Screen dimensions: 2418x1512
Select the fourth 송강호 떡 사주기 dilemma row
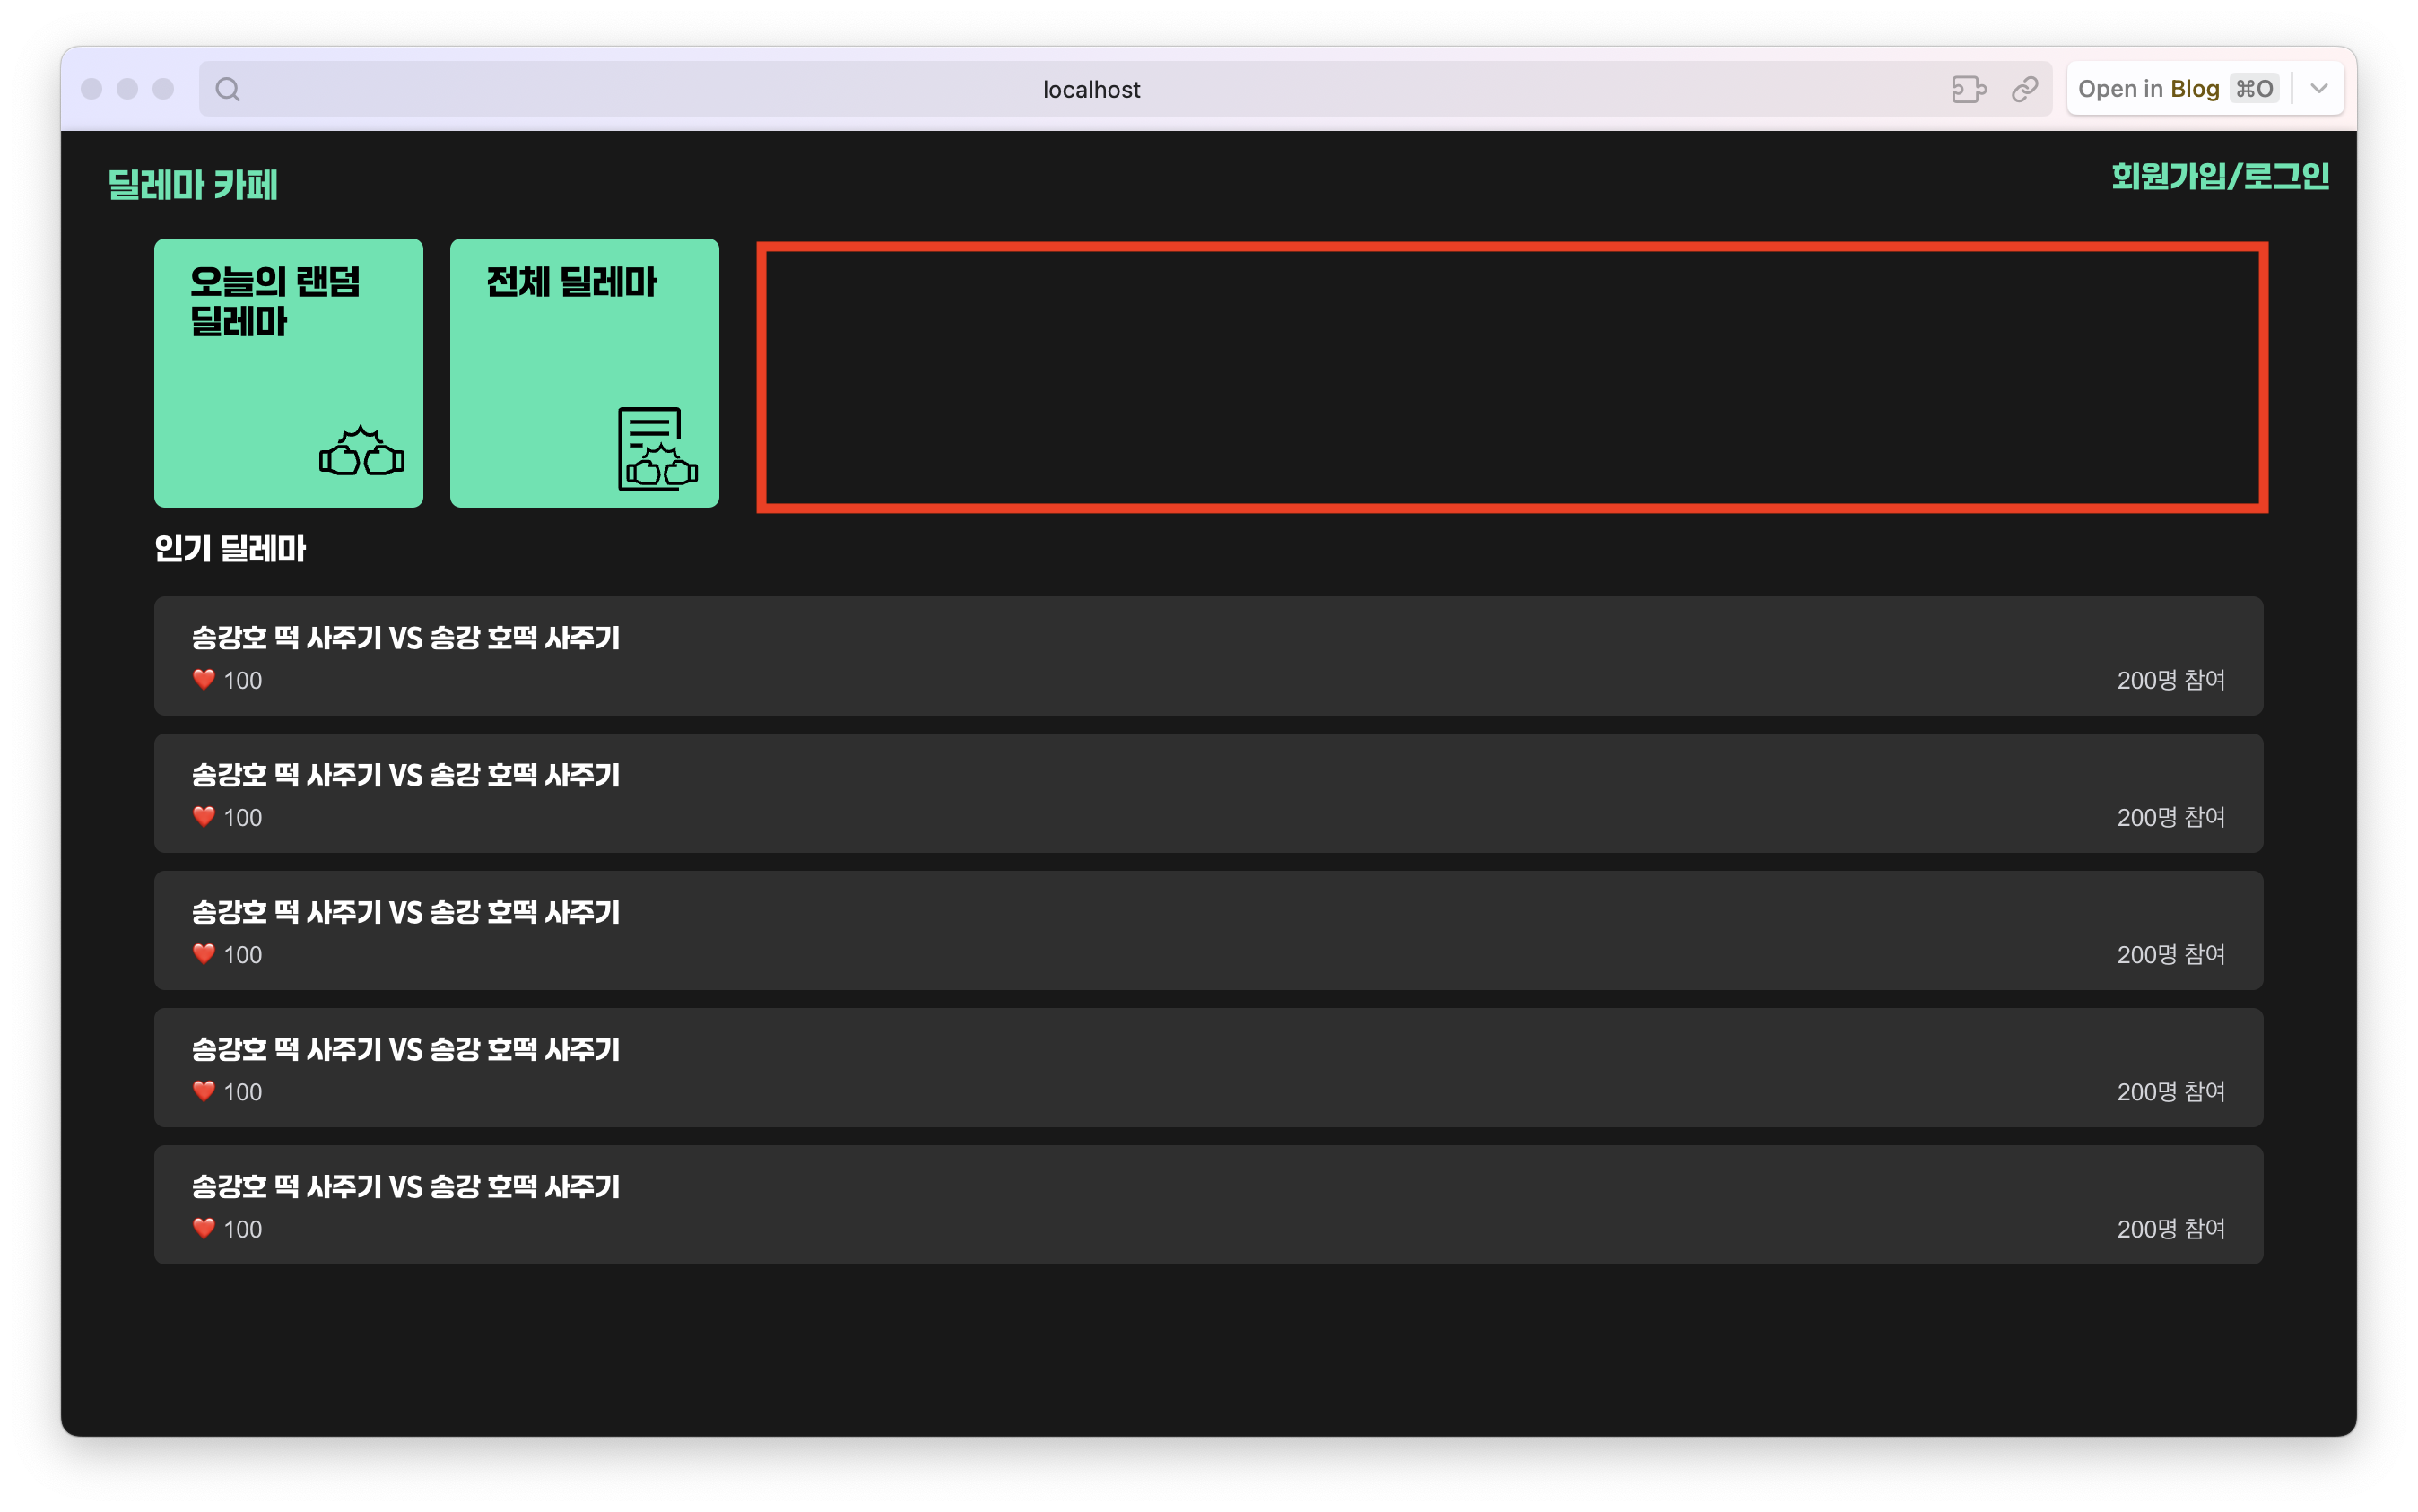click(1208, 1067)
